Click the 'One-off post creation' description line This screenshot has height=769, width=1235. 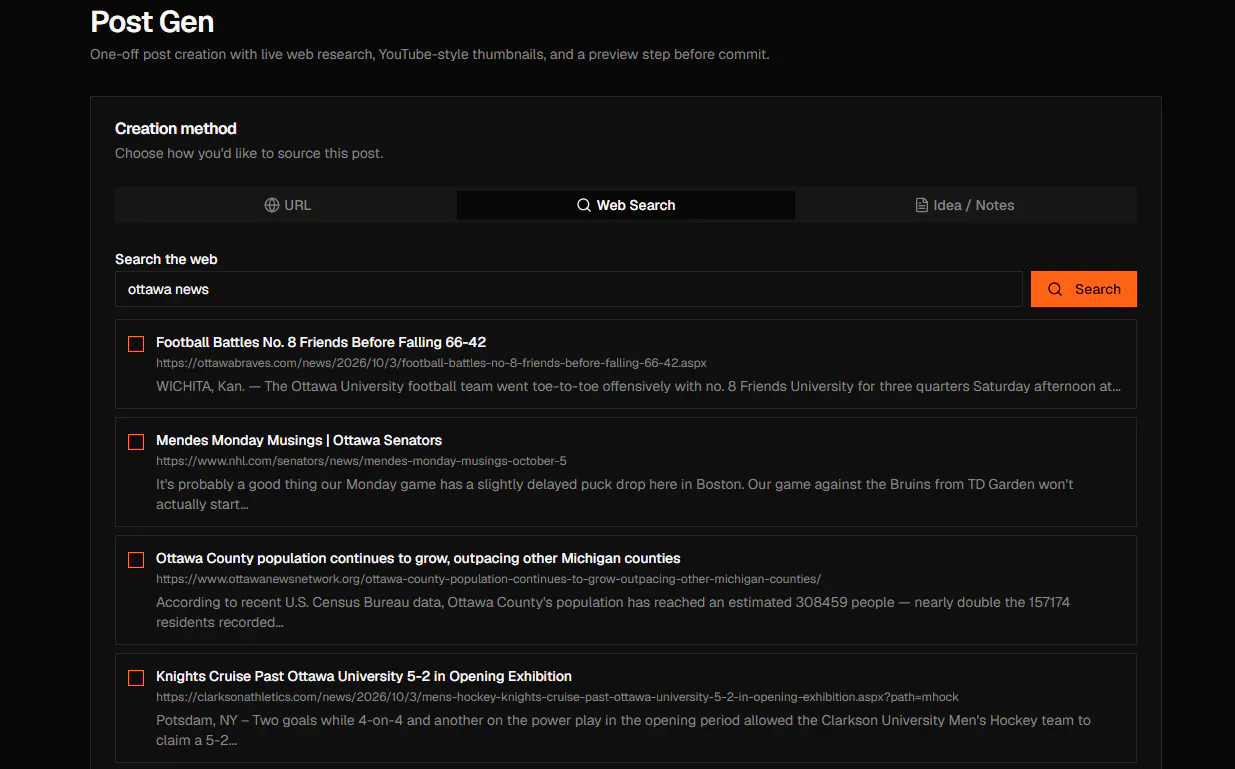click(430, 54)
